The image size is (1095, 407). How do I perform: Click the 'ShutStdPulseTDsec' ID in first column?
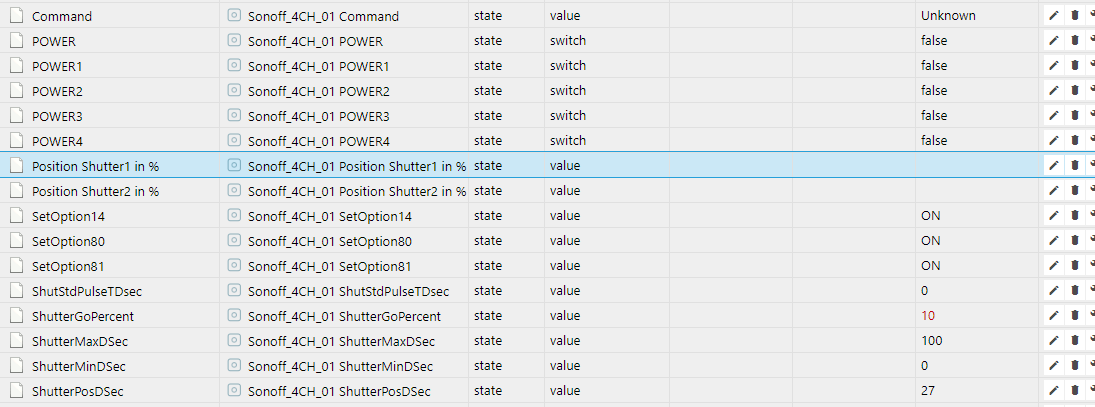pyautogui.click(x=87, y=292)
